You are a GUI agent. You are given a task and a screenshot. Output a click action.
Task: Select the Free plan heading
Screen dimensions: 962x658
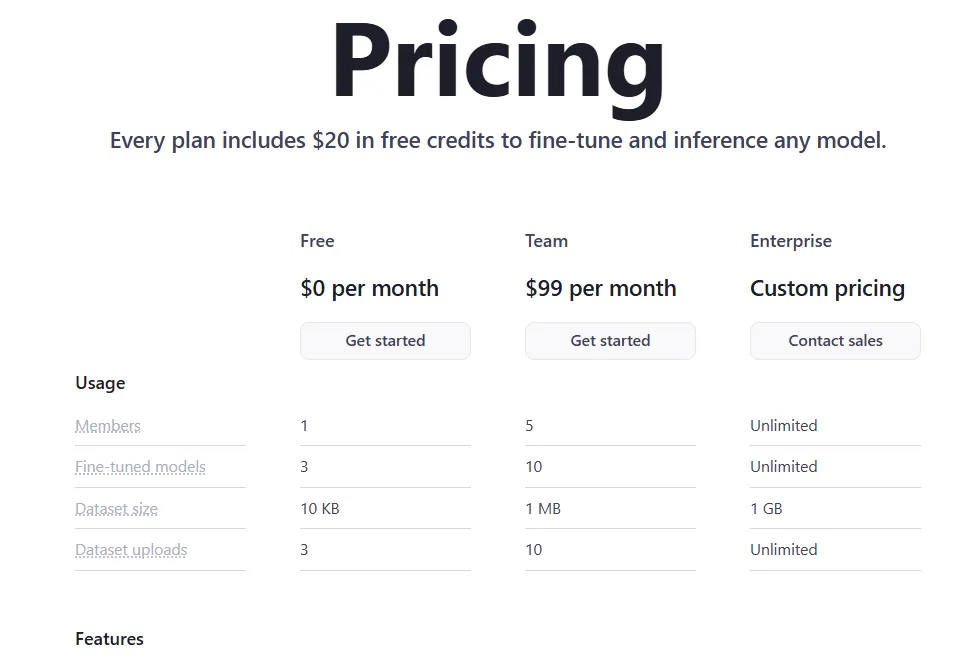(317, 241)
